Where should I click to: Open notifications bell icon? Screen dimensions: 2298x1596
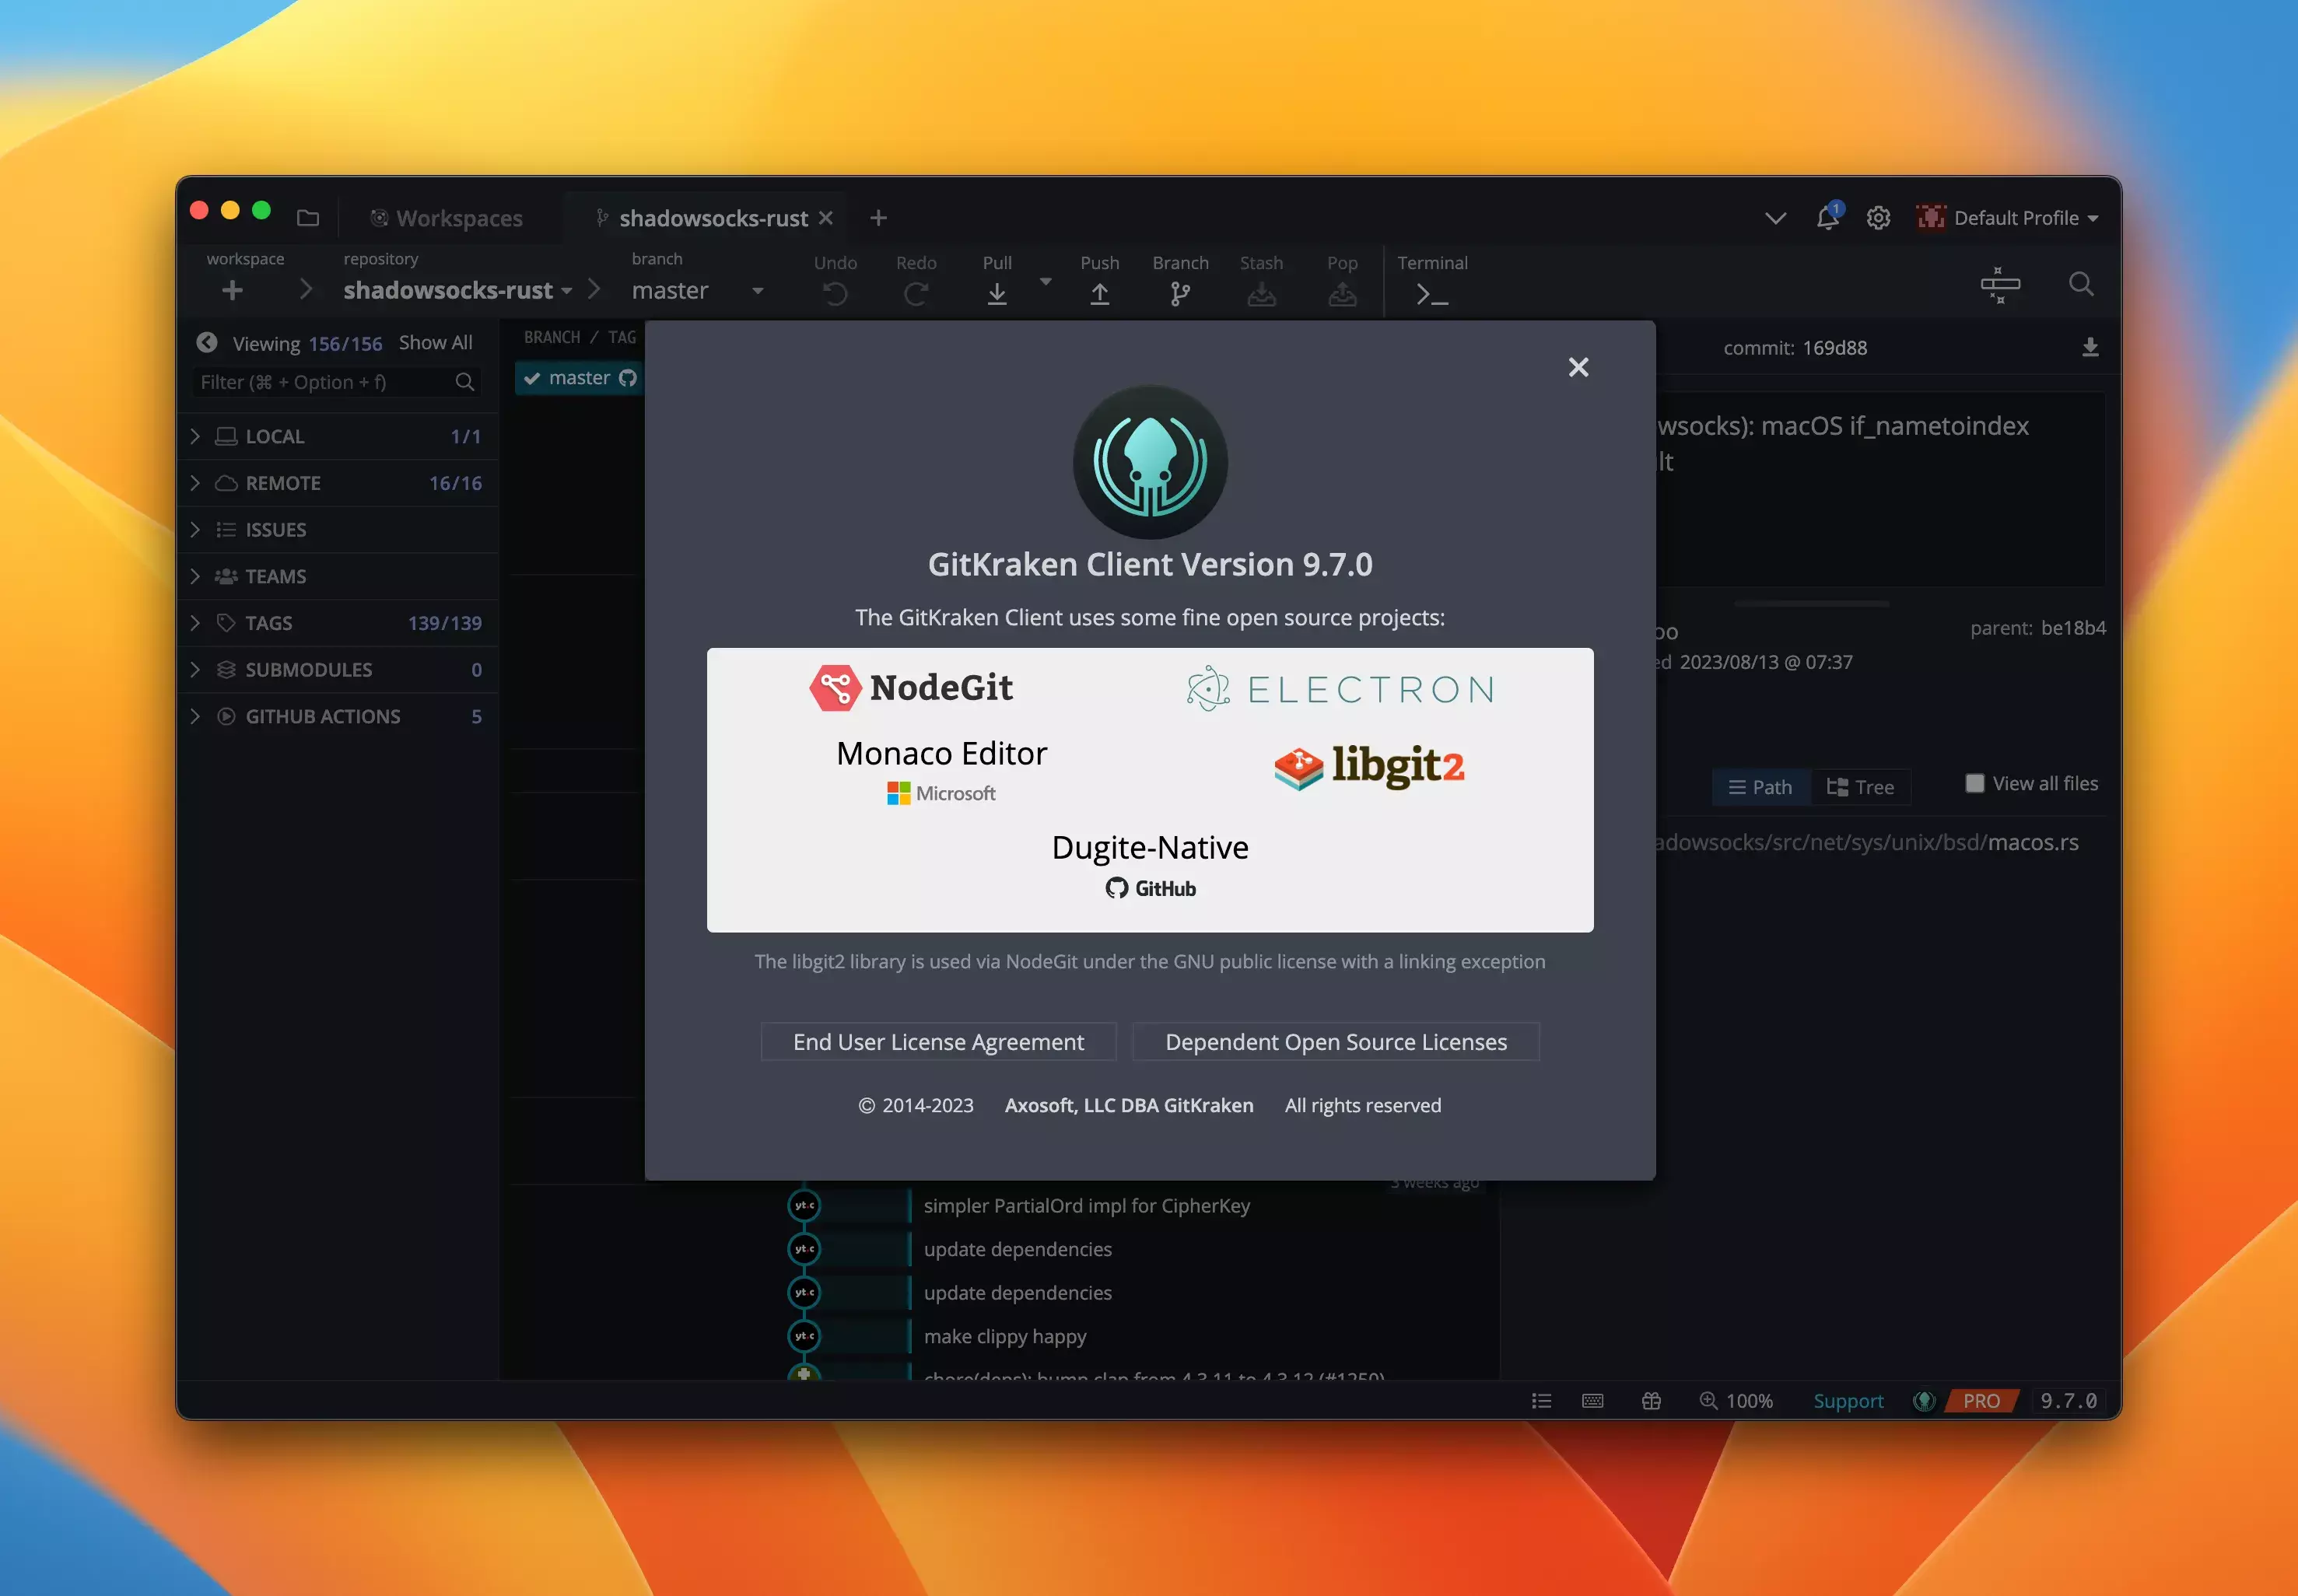1827,217
